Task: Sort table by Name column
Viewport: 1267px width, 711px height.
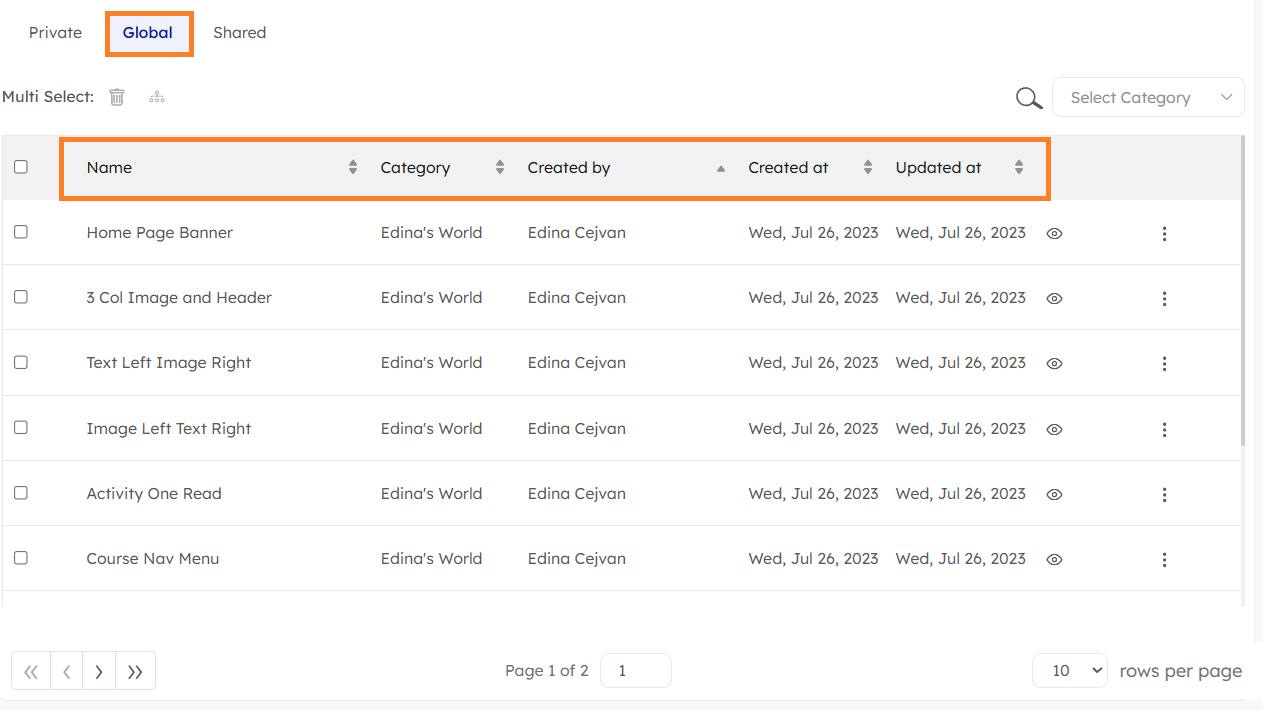Action: [110, 168]
